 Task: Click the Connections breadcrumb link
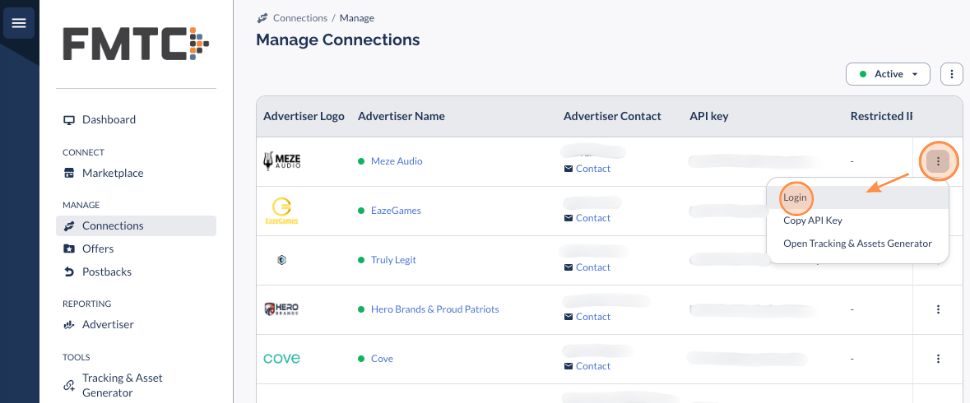[x=299, y=18]
